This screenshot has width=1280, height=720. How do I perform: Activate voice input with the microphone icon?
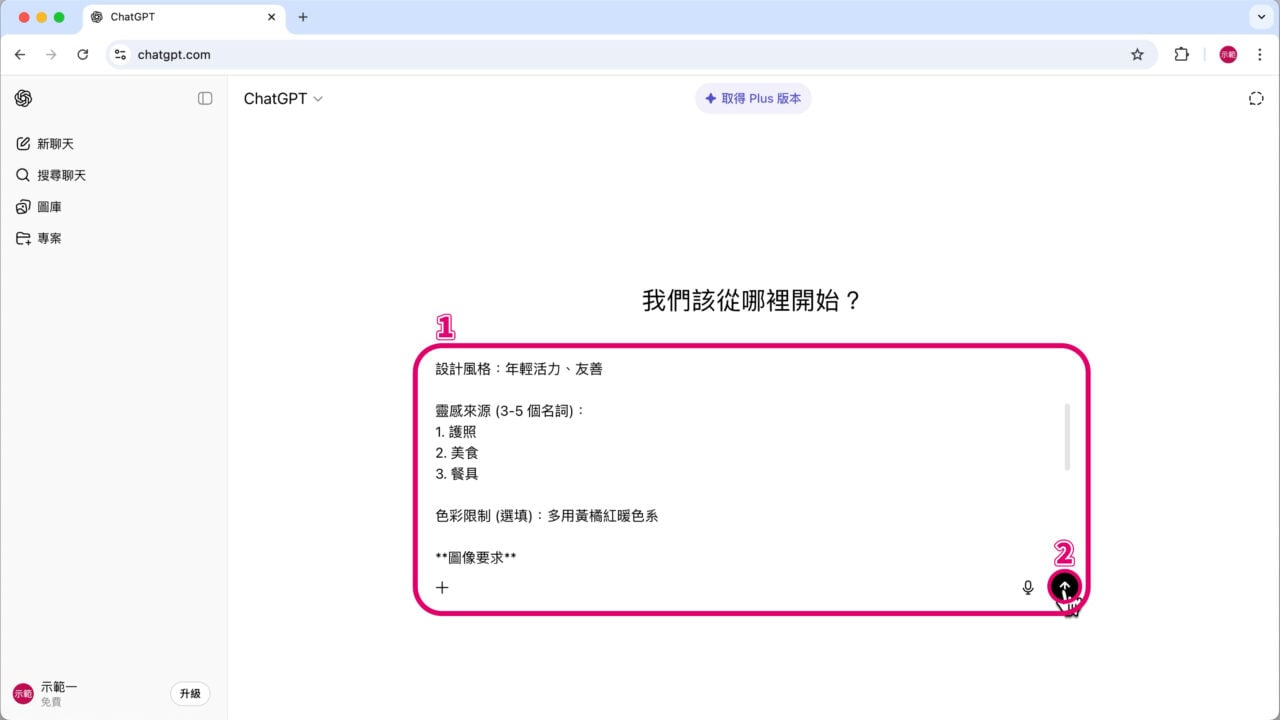[x=1028, y=587]
